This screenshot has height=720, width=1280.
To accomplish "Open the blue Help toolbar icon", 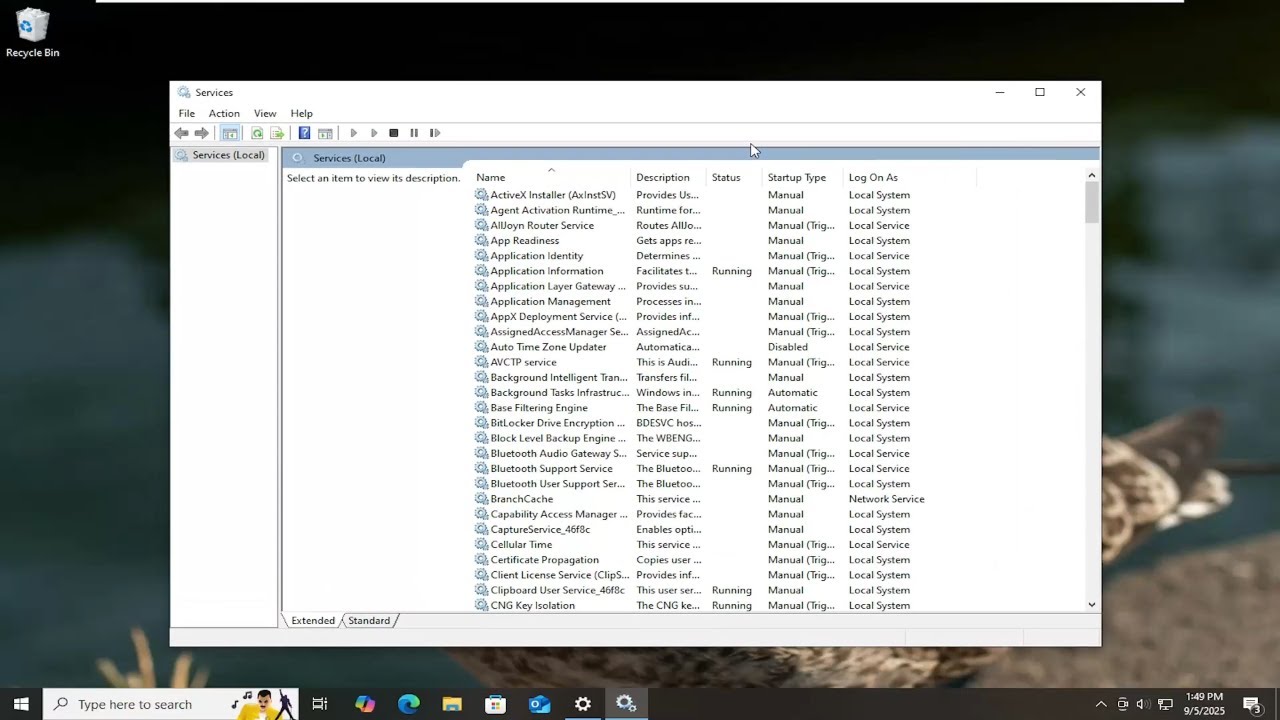I will coord(304,133).
